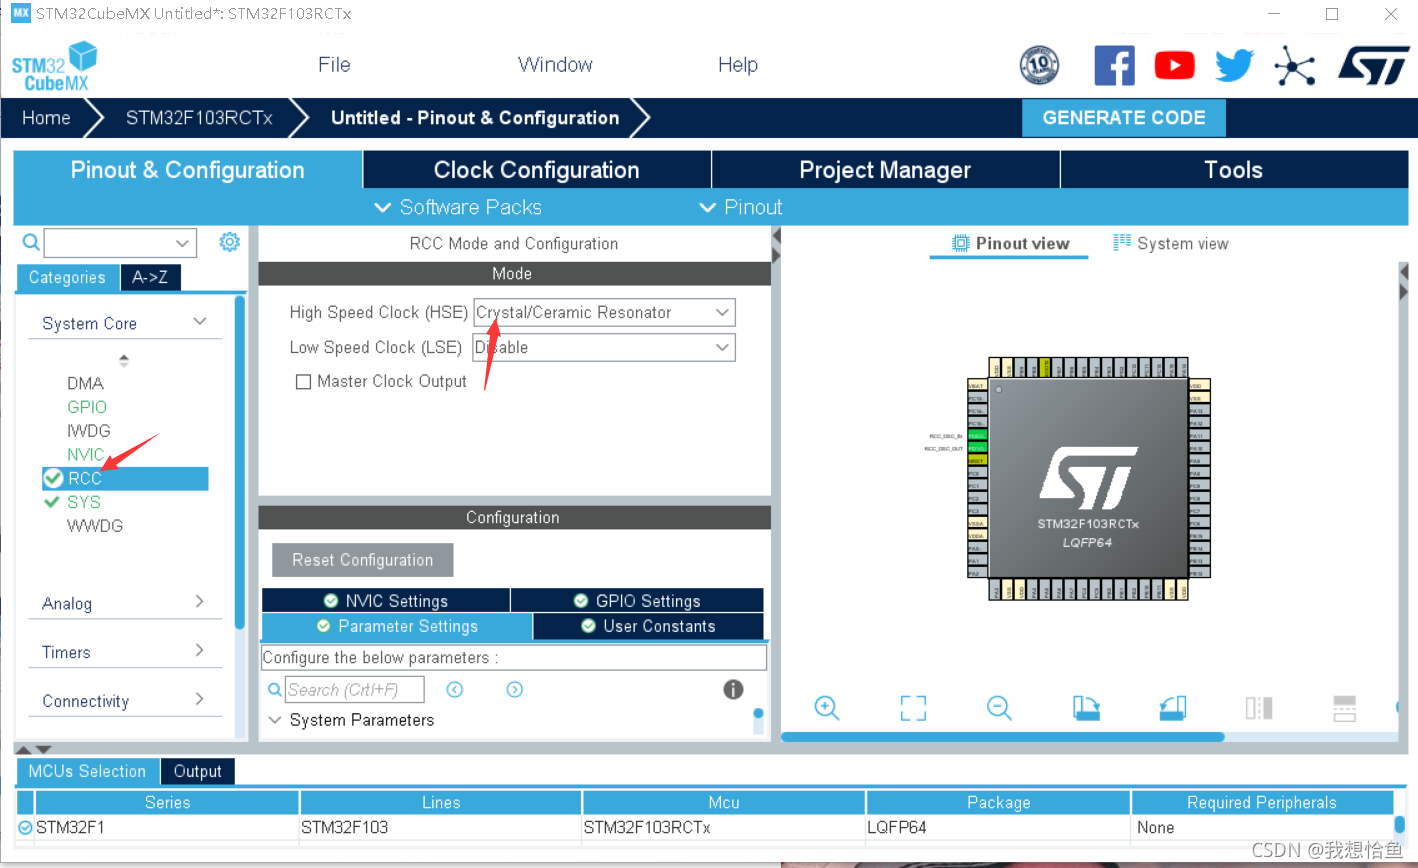This screenshot has width=1418, height=868.
Task: Select the A->Z tab
Action: point(150,277)
